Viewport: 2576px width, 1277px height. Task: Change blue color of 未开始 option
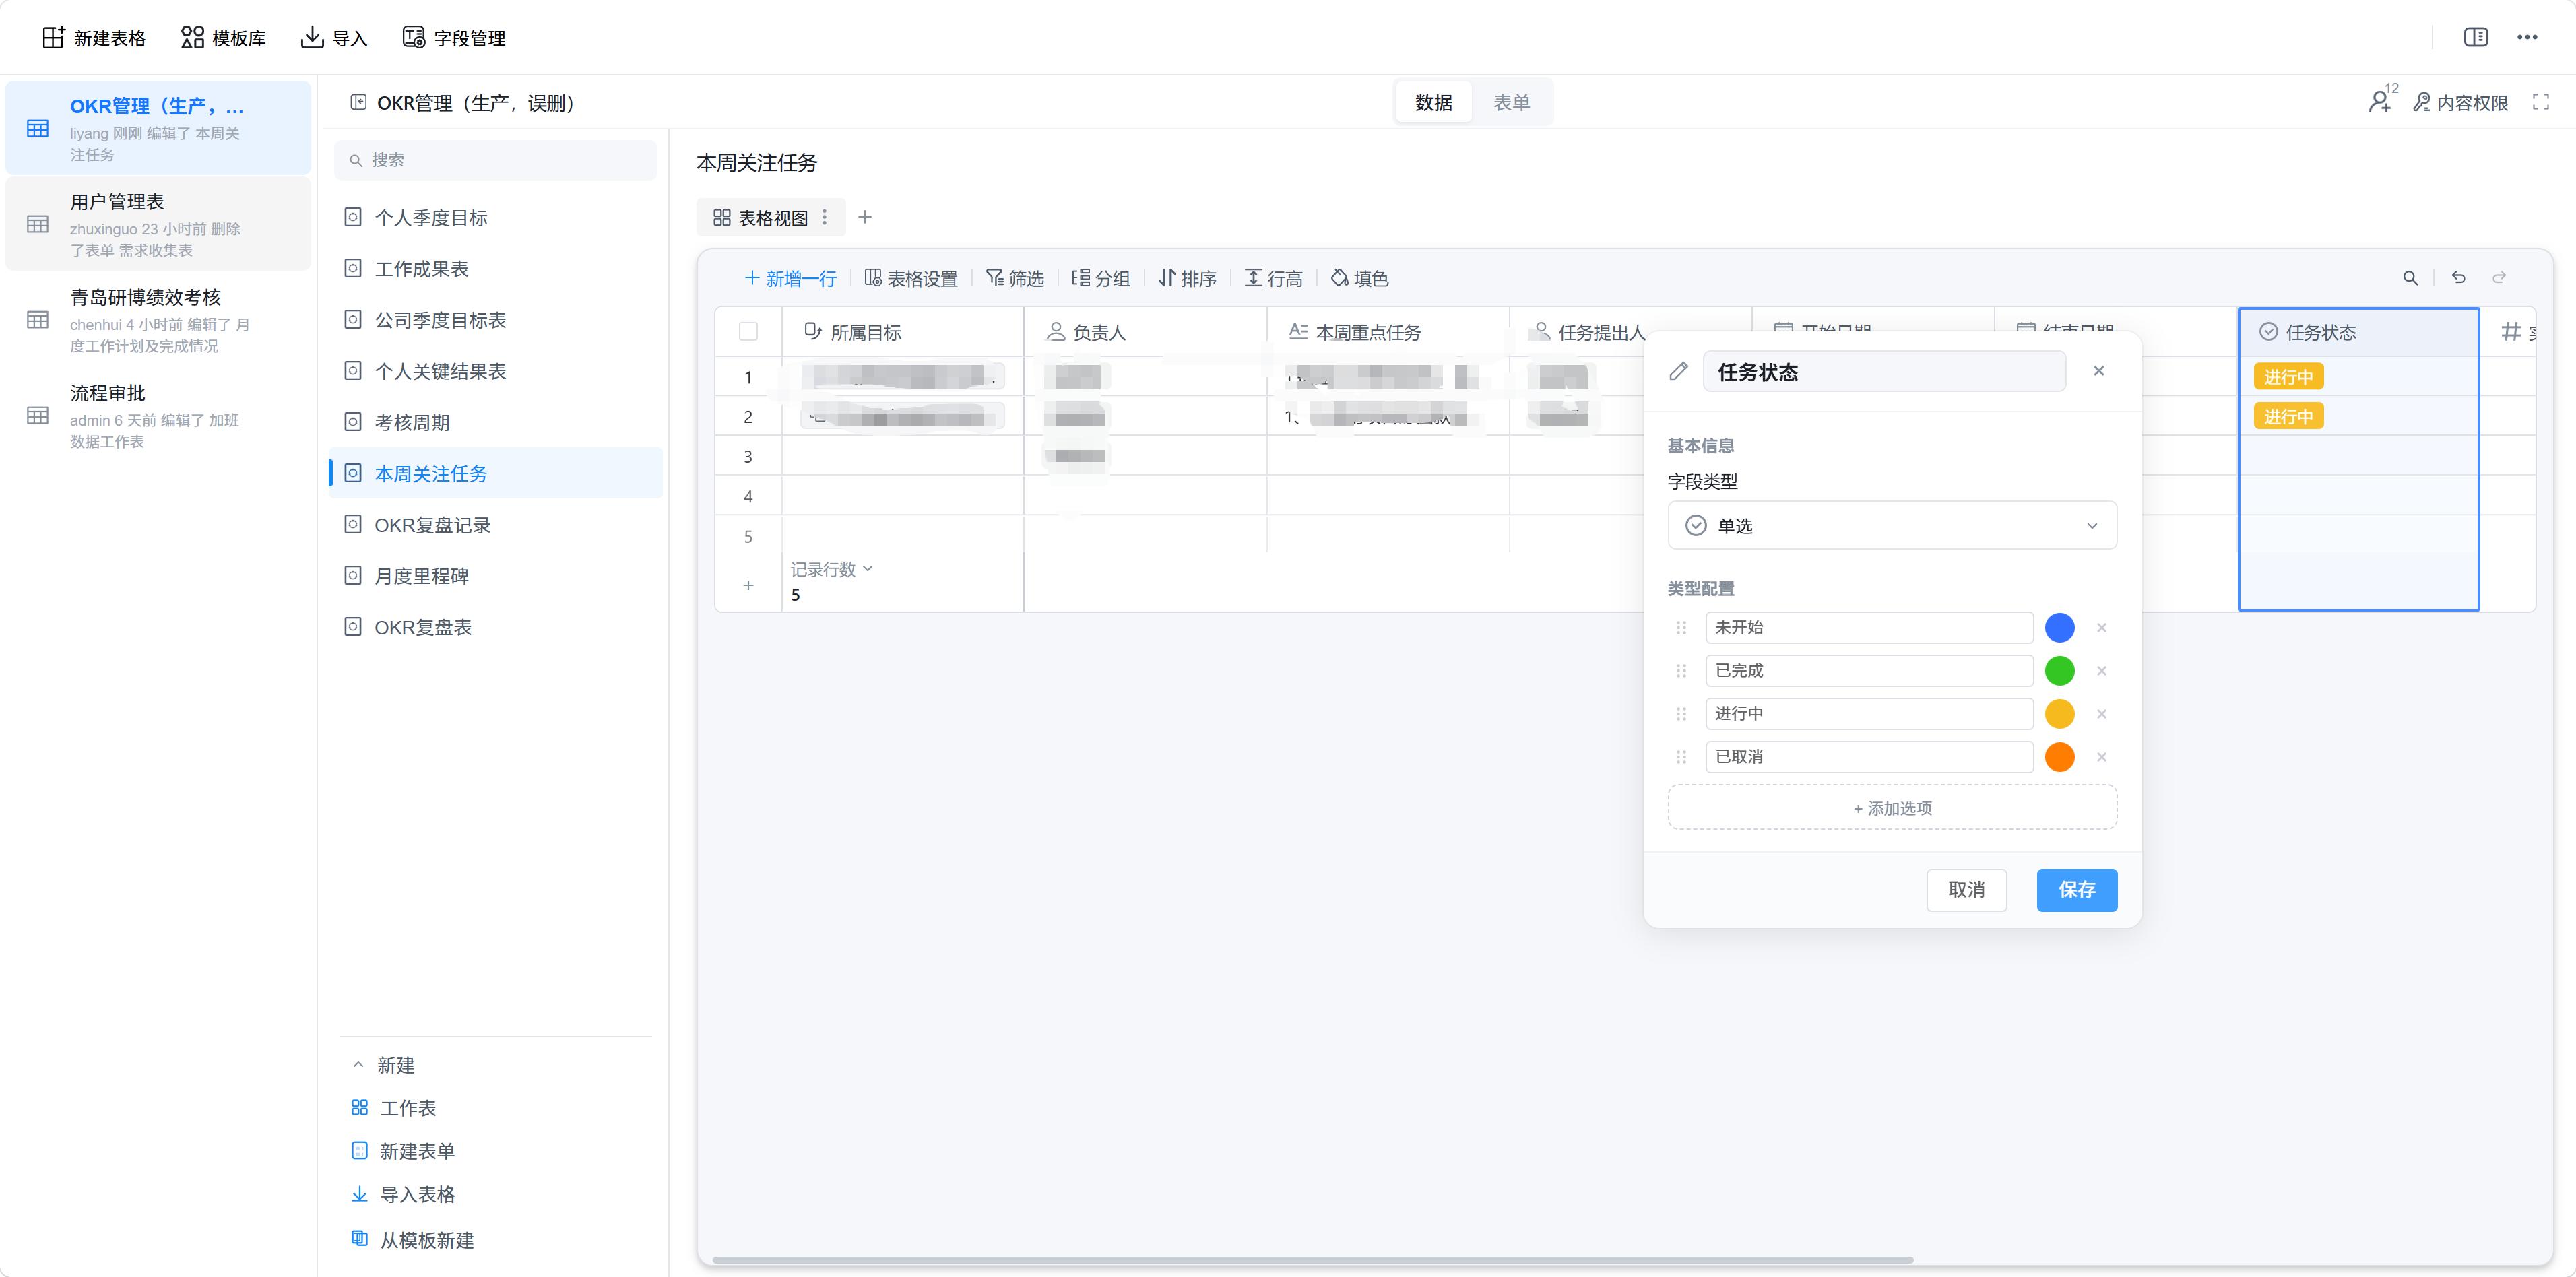click(x=2059, y=627)
